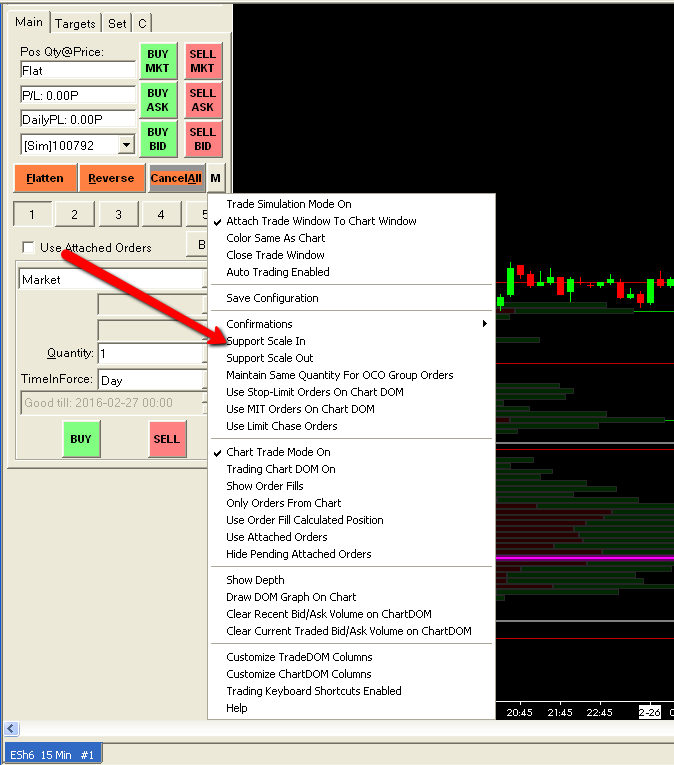
Task: Toggle Auto Trading Enabled
Action: [351, 272]
